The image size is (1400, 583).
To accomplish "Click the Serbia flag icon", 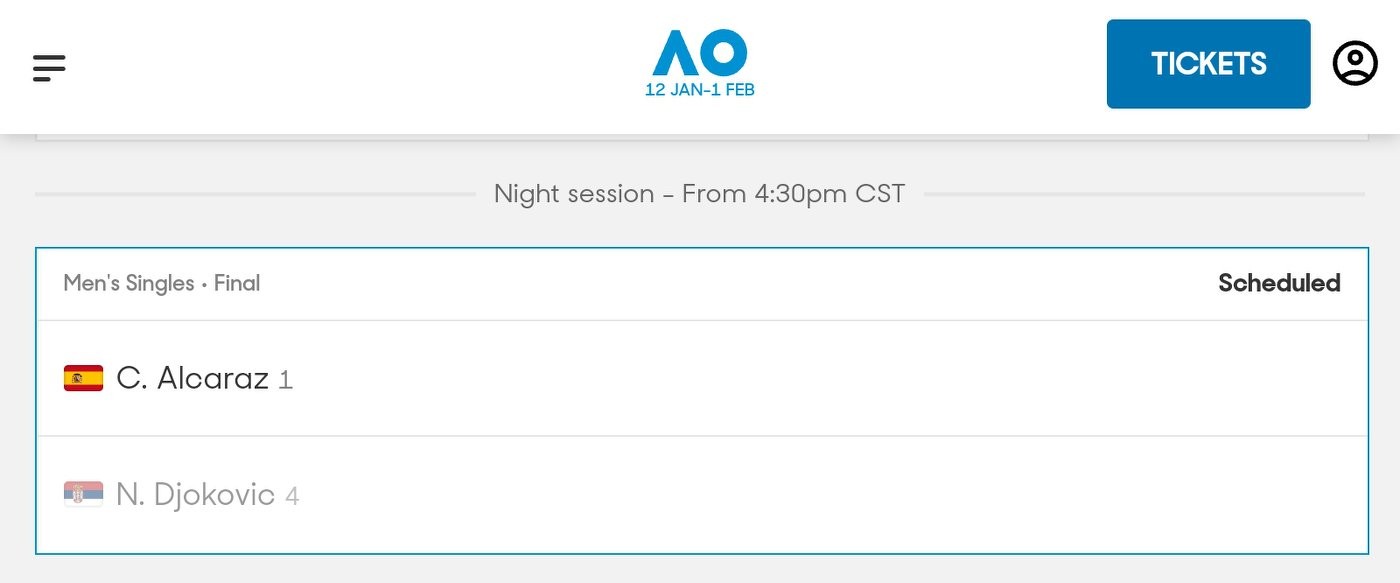I will [83, 494].
